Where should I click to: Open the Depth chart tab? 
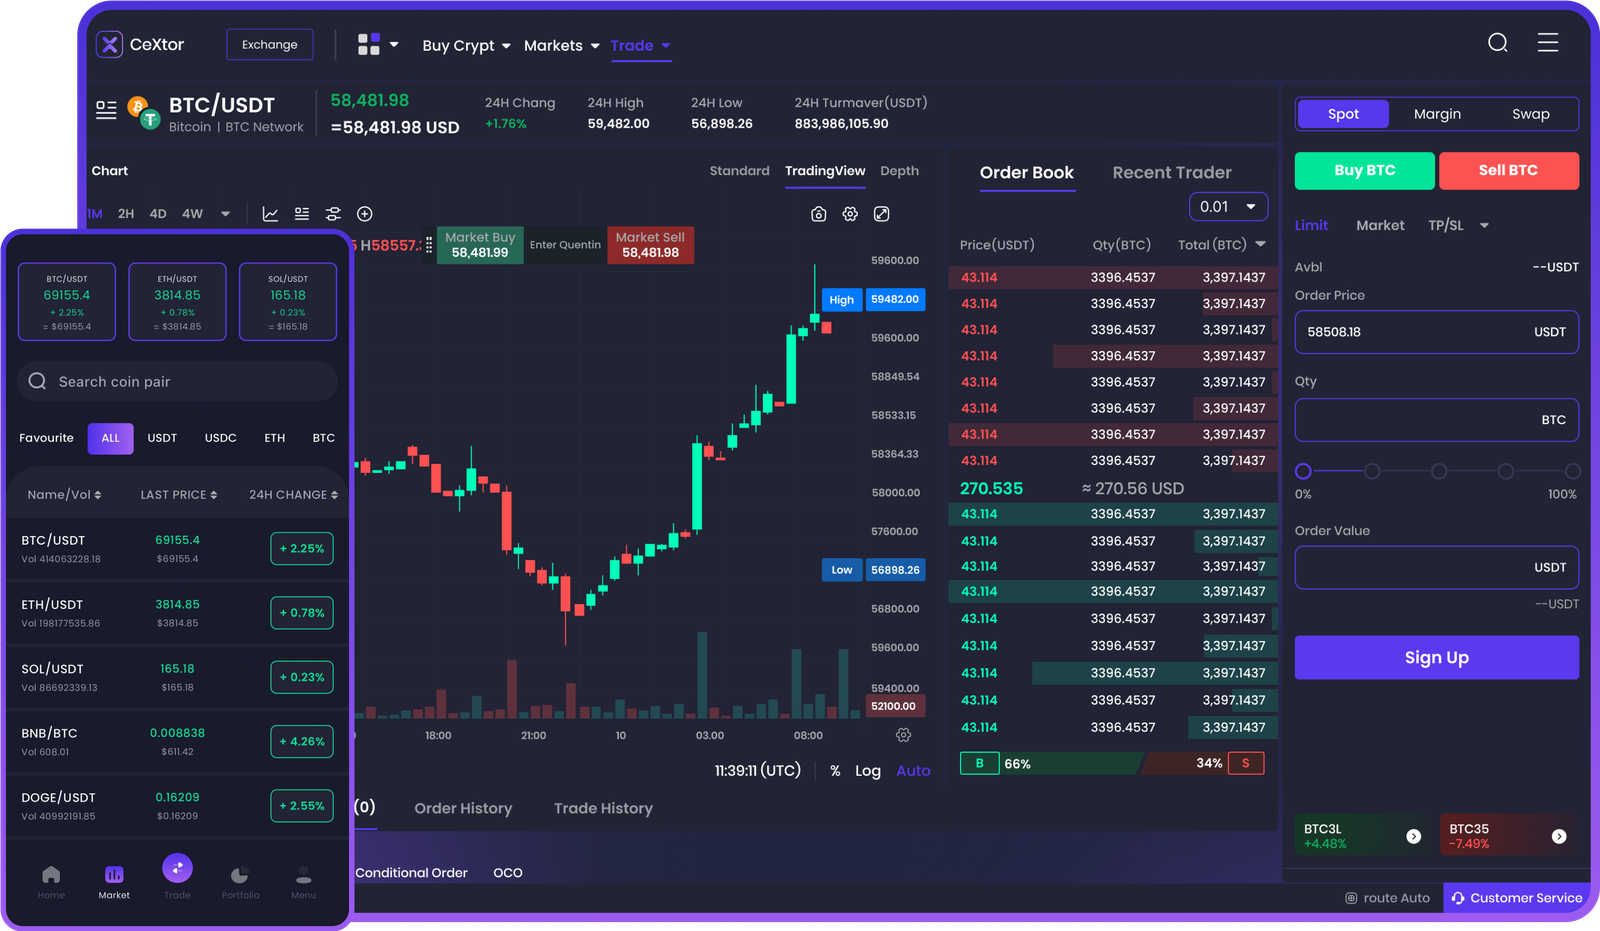(899, 171)
